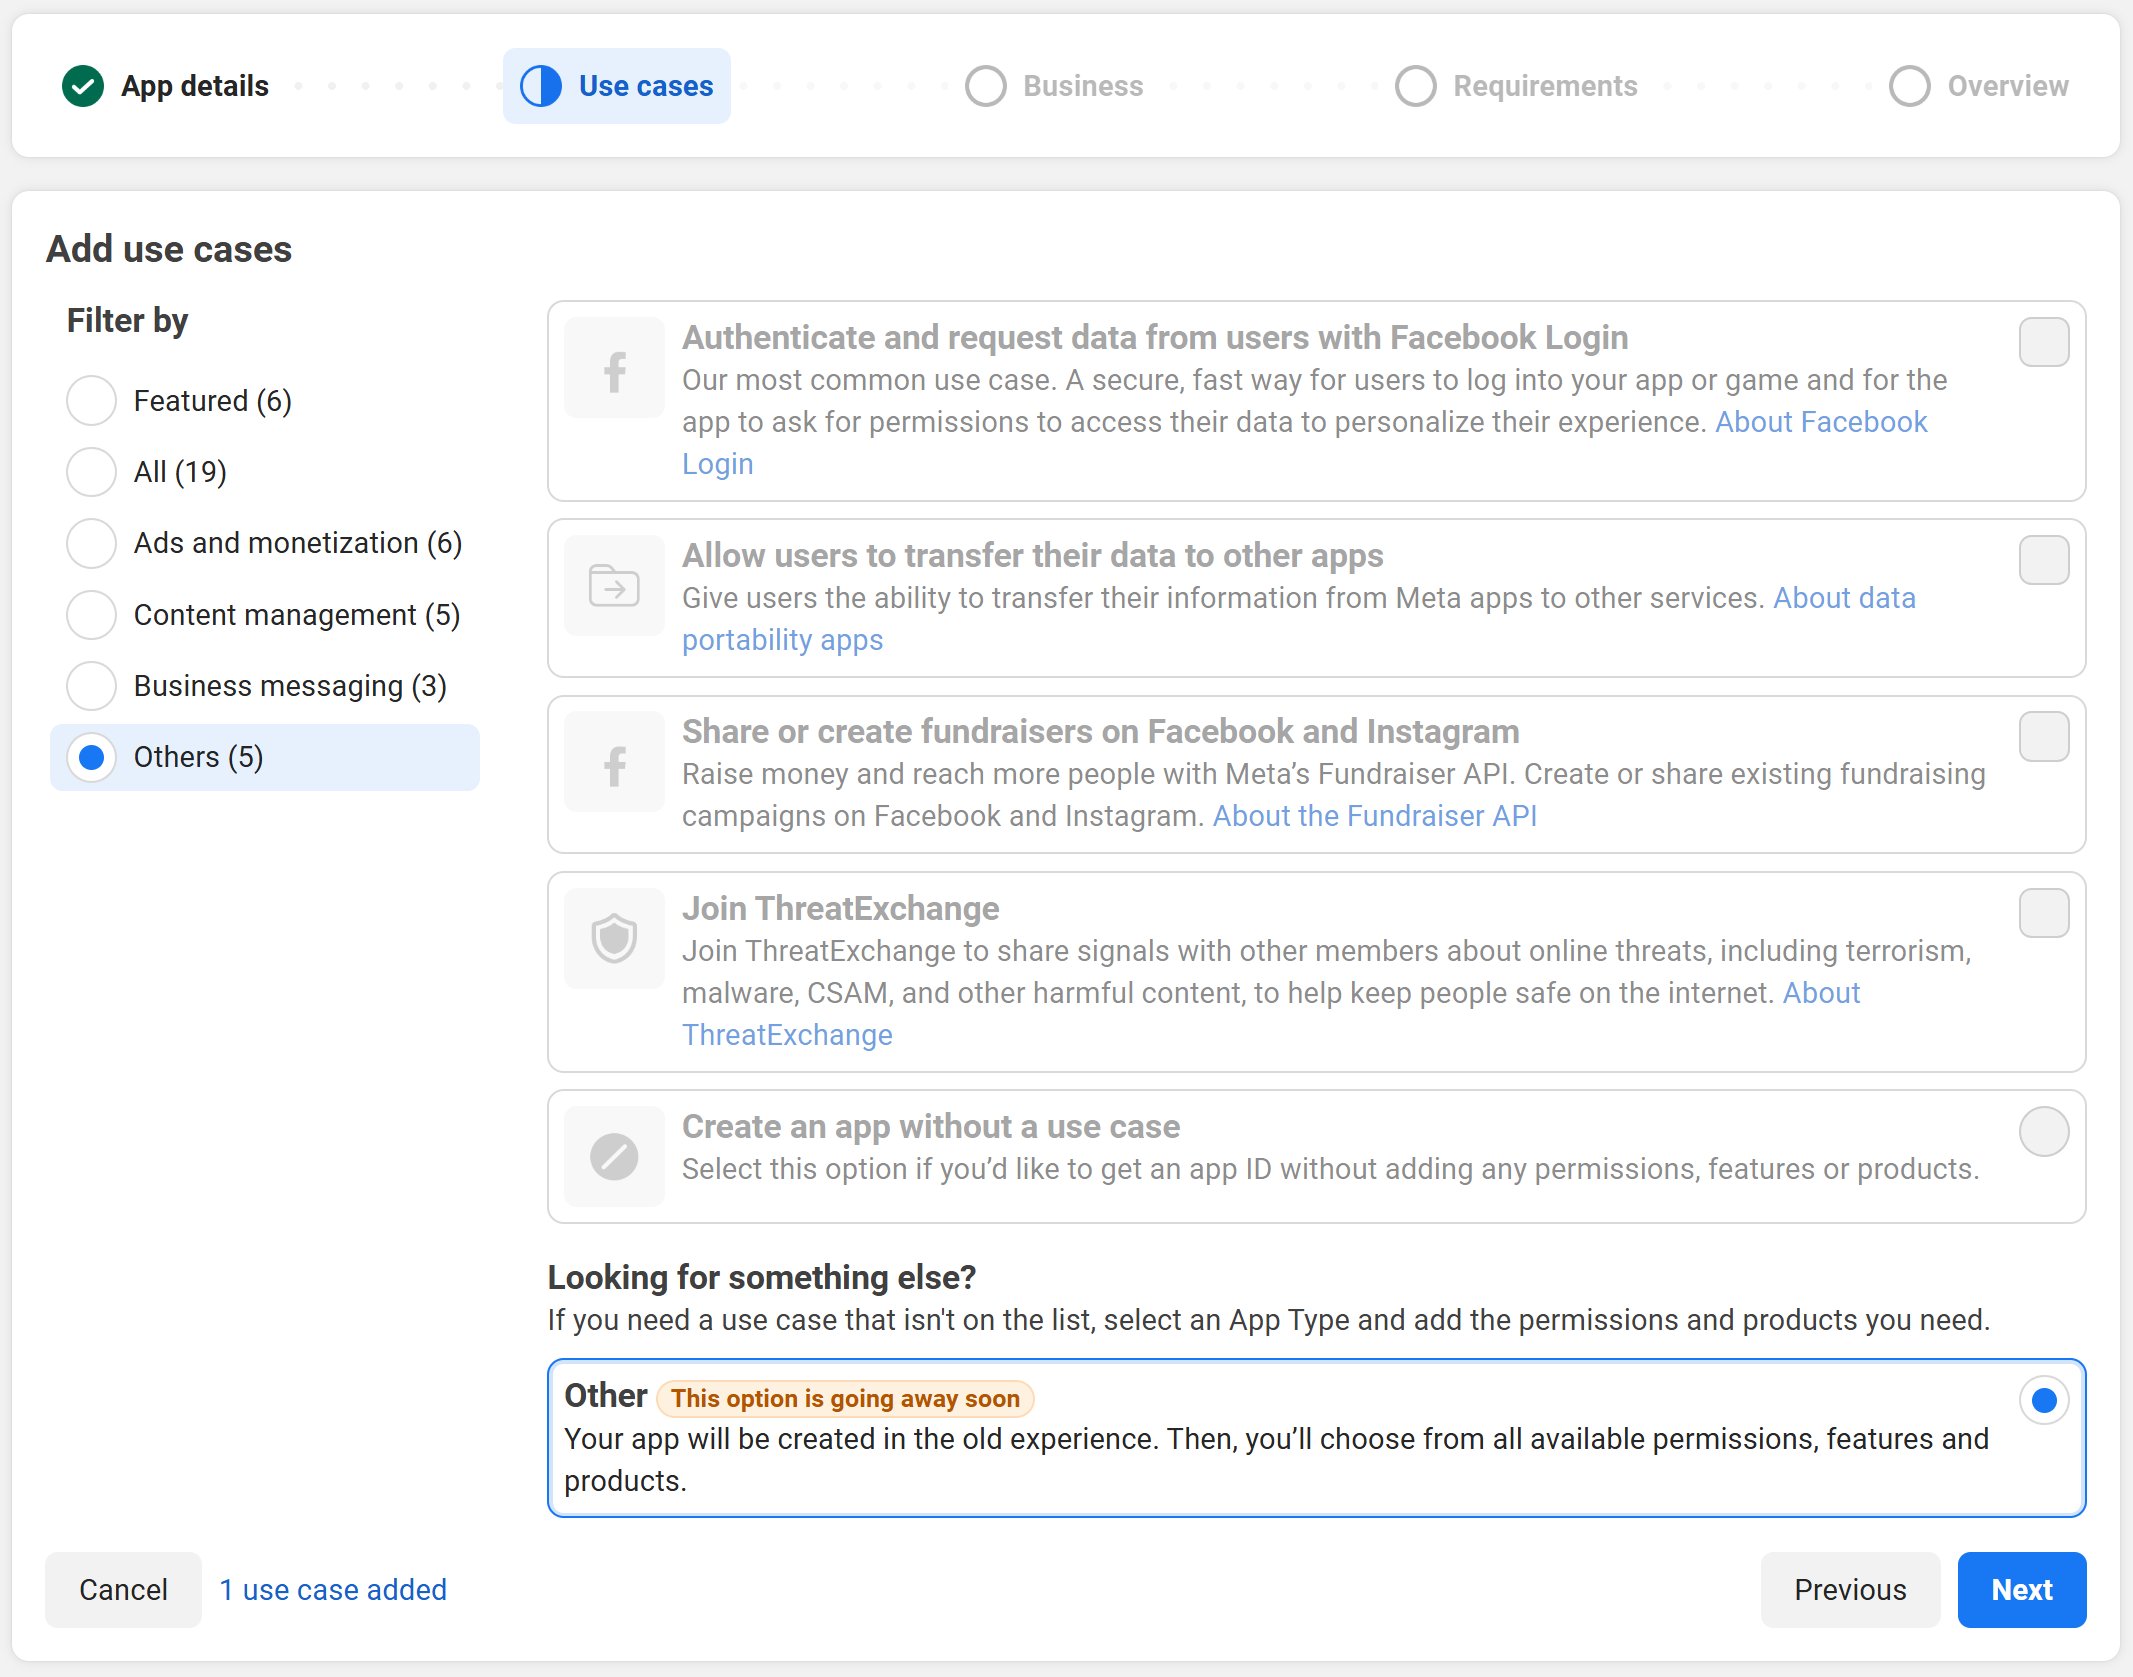Image resolution: width=2133 pixels, height=1677 pixels.
Task: Click the 1 use case added link
Action: coord(333,1590)
